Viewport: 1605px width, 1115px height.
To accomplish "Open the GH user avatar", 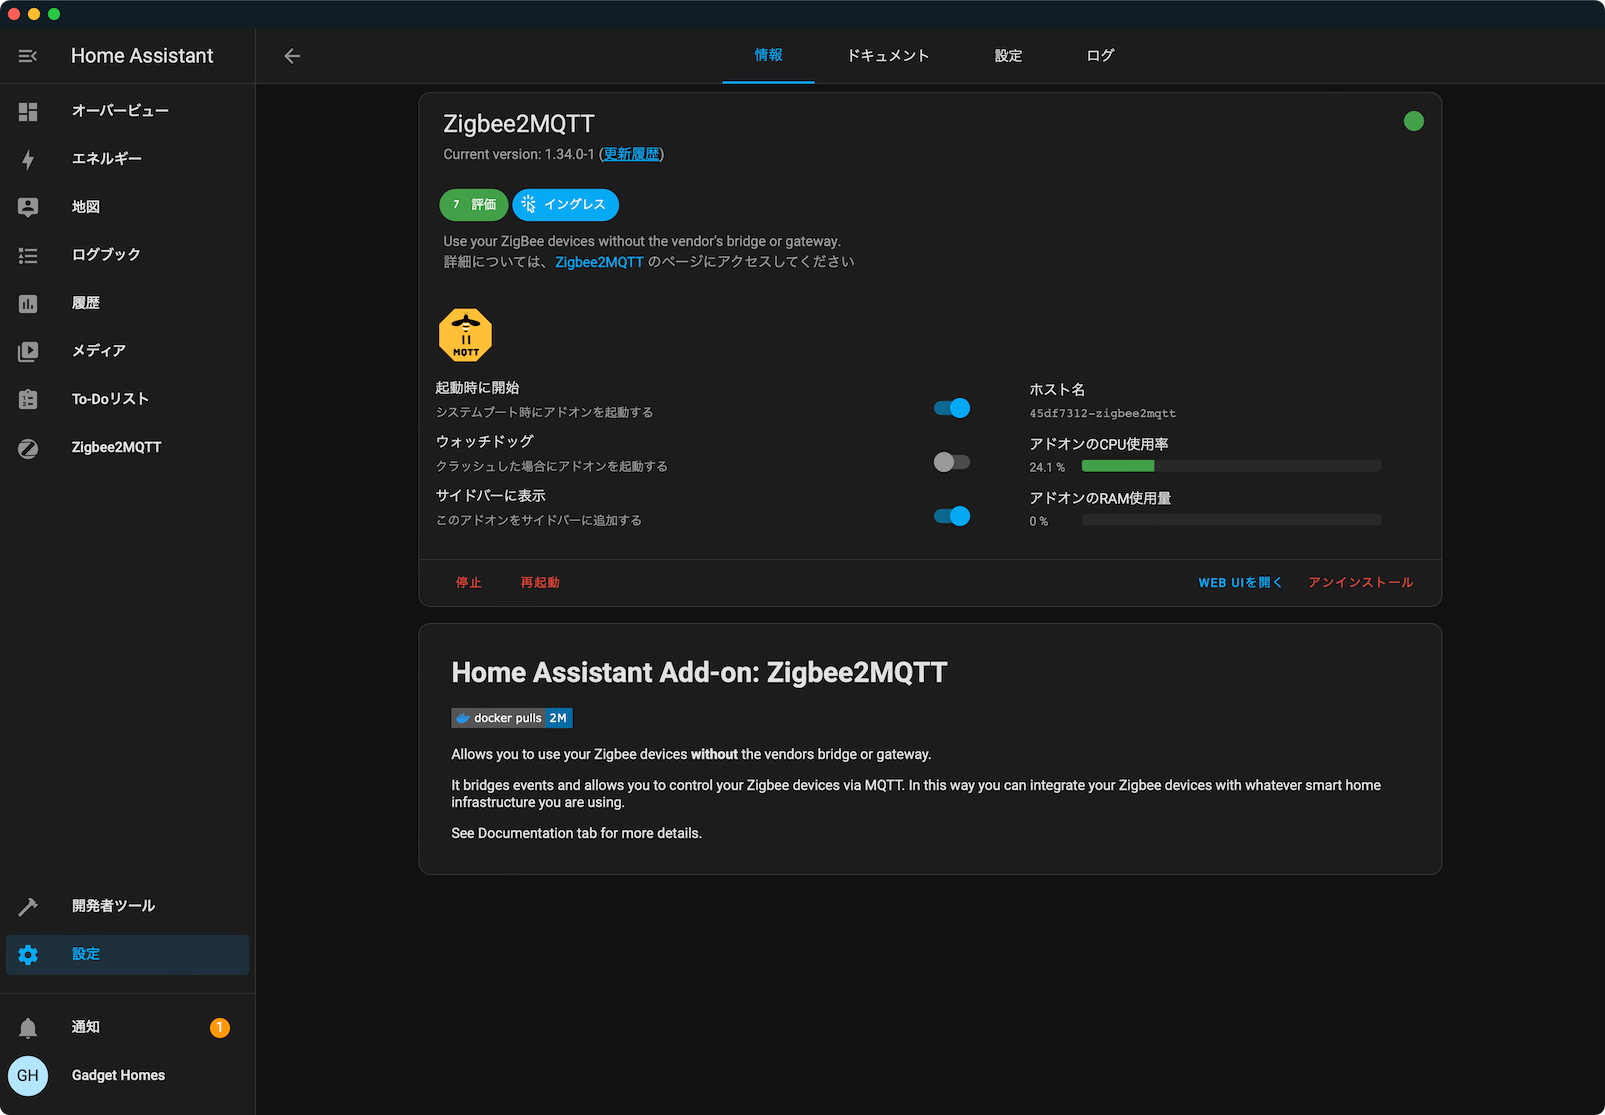I will (x=28, y=1076).
